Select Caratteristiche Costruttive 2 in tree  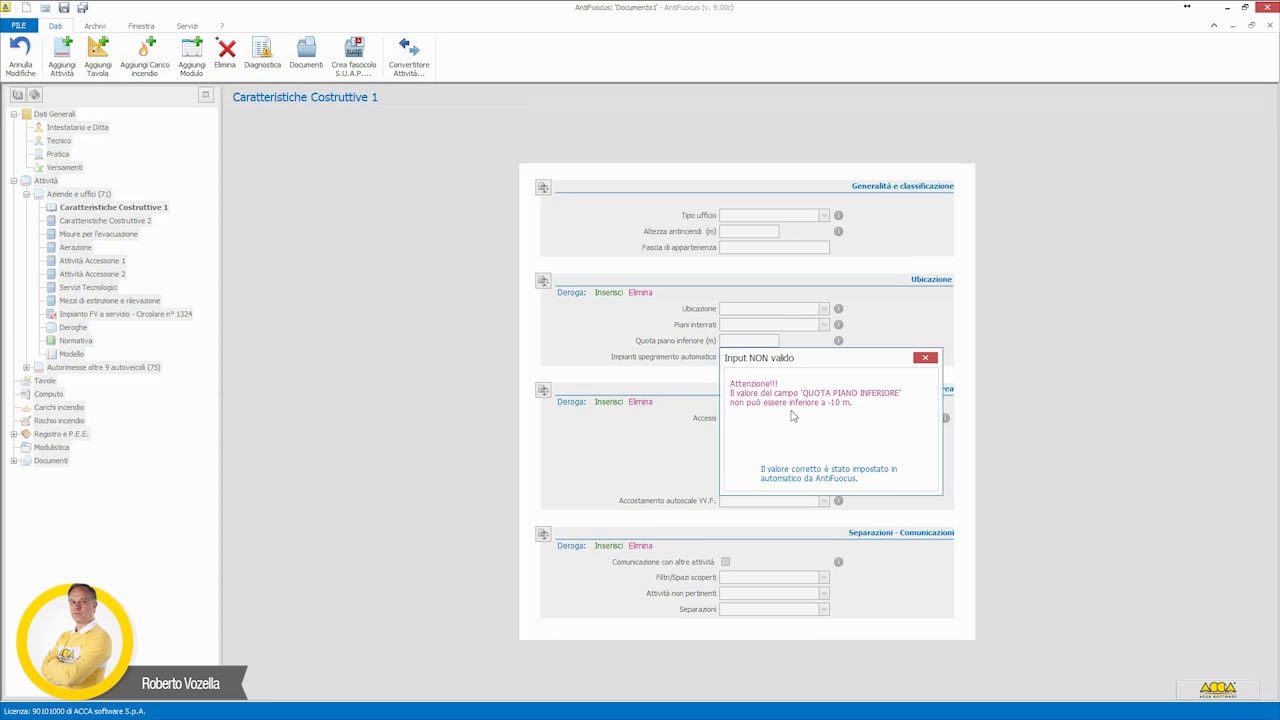(x=105, y=220)
